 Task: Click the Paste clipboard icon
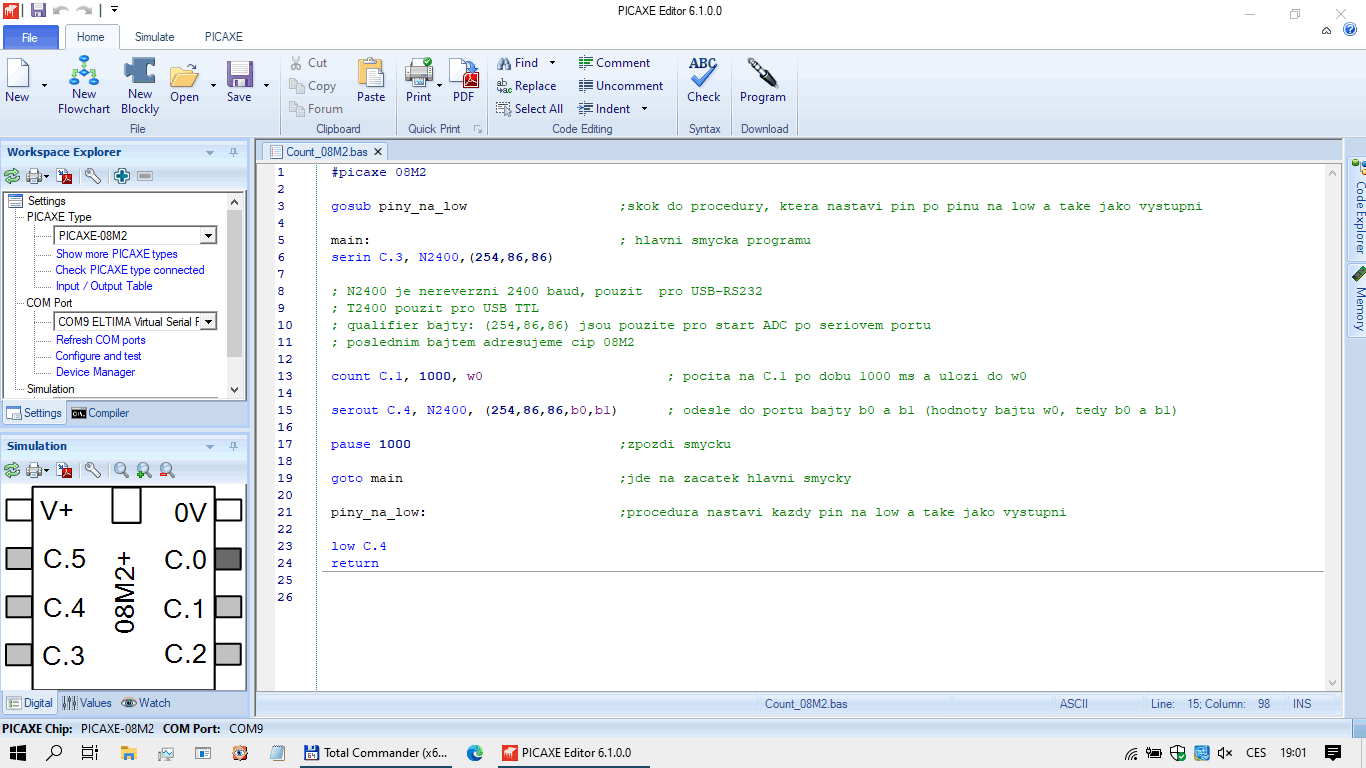click(x=371, y=81)
